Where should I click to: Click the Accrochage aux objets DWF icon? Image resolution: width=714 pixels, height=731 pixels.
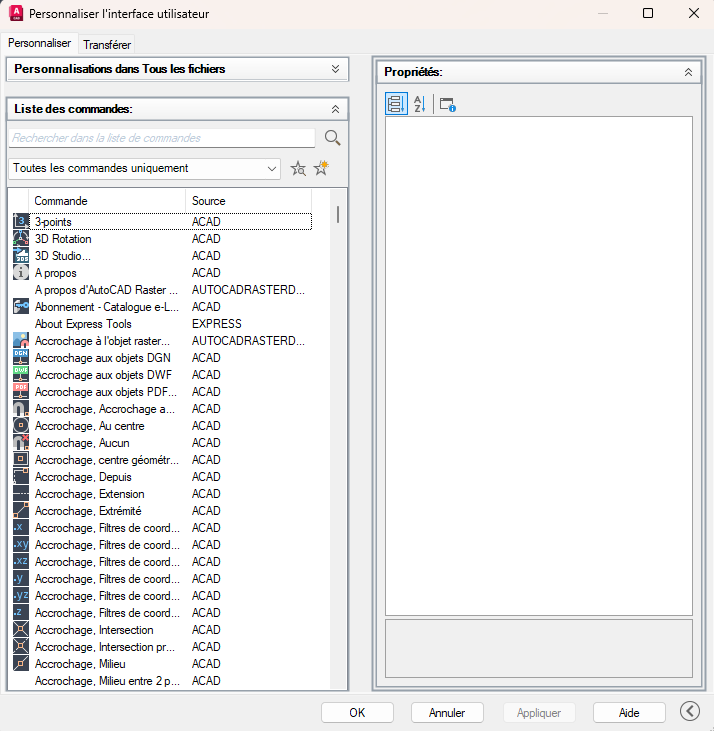(x=21, y=374)
